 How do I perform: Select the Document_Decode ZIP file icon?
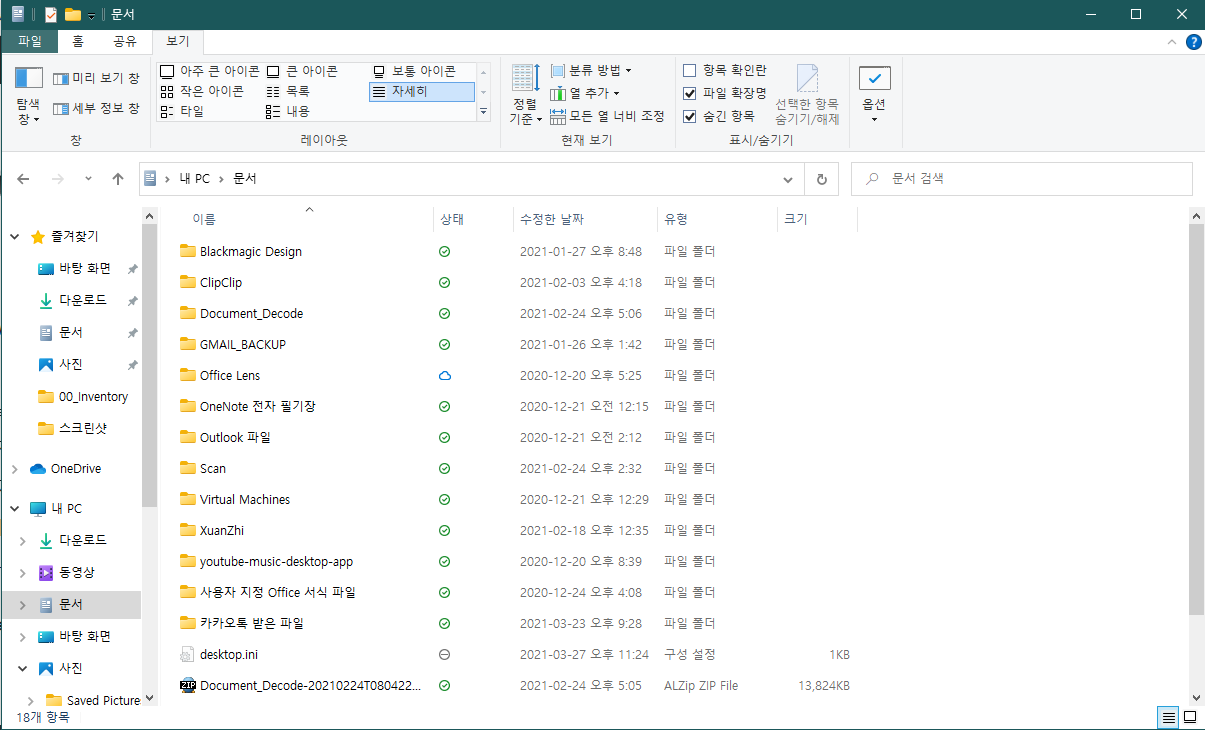[188, 685]
